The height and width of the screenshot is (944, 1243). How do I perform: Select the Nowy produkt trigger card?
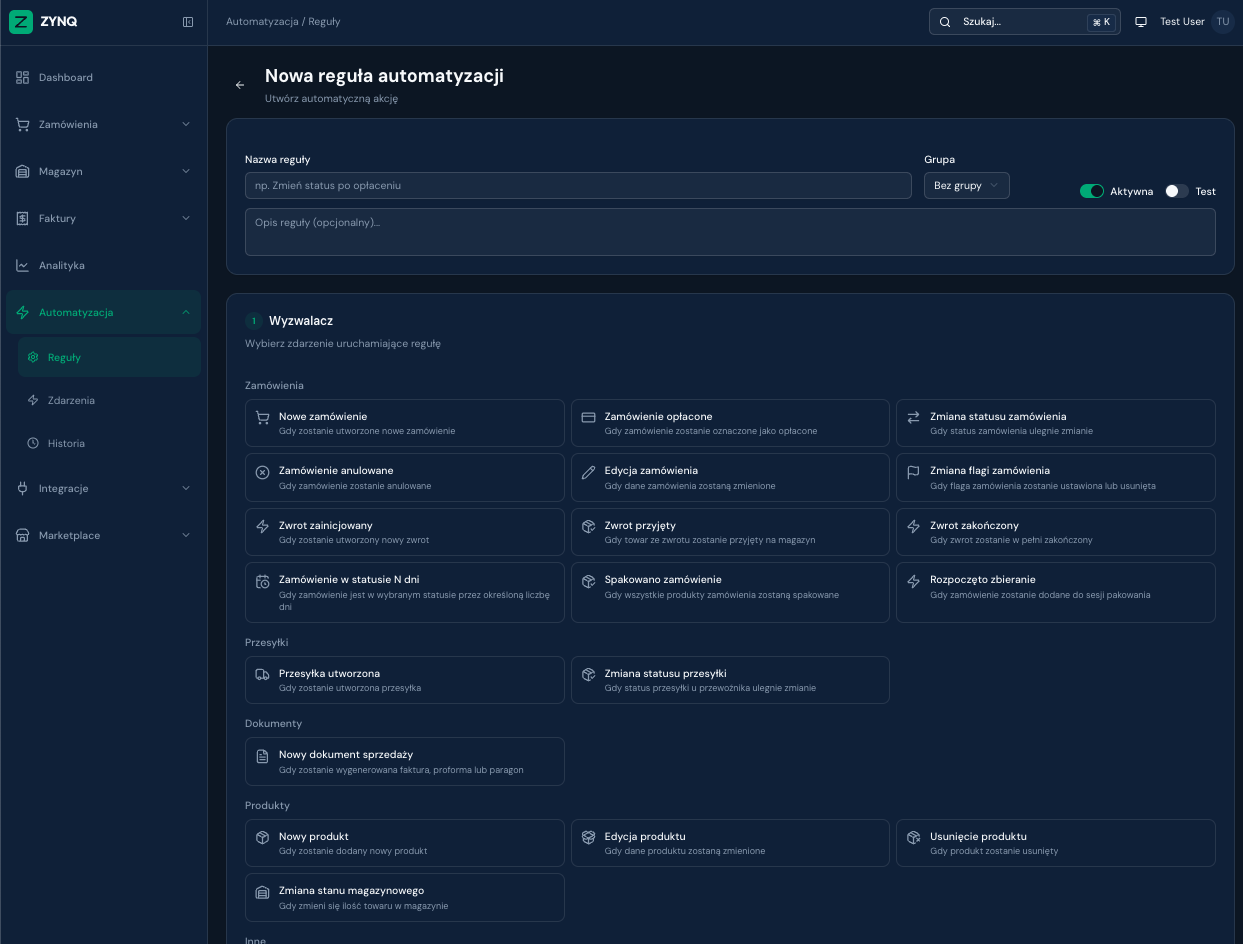[405, 843]
